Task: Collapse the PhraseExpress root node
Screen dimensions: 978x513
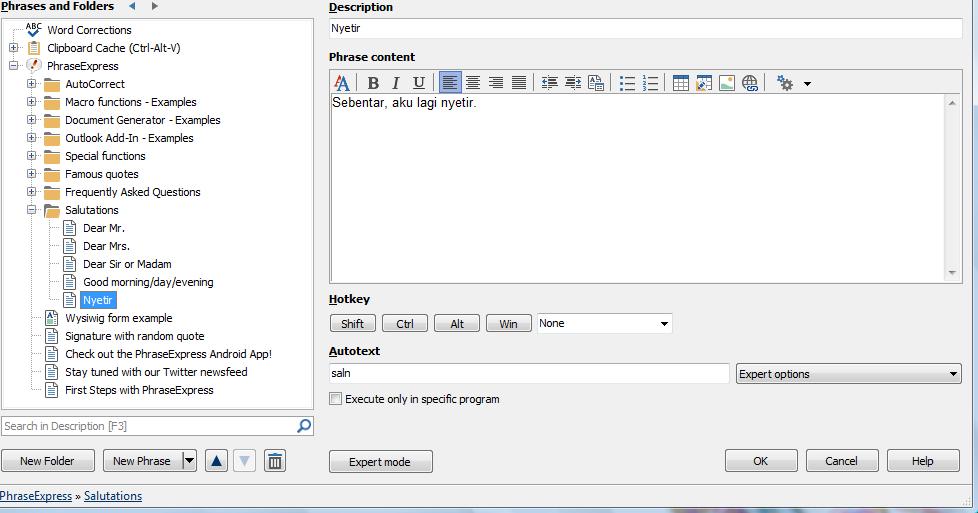Action: (x=13, y=66)
